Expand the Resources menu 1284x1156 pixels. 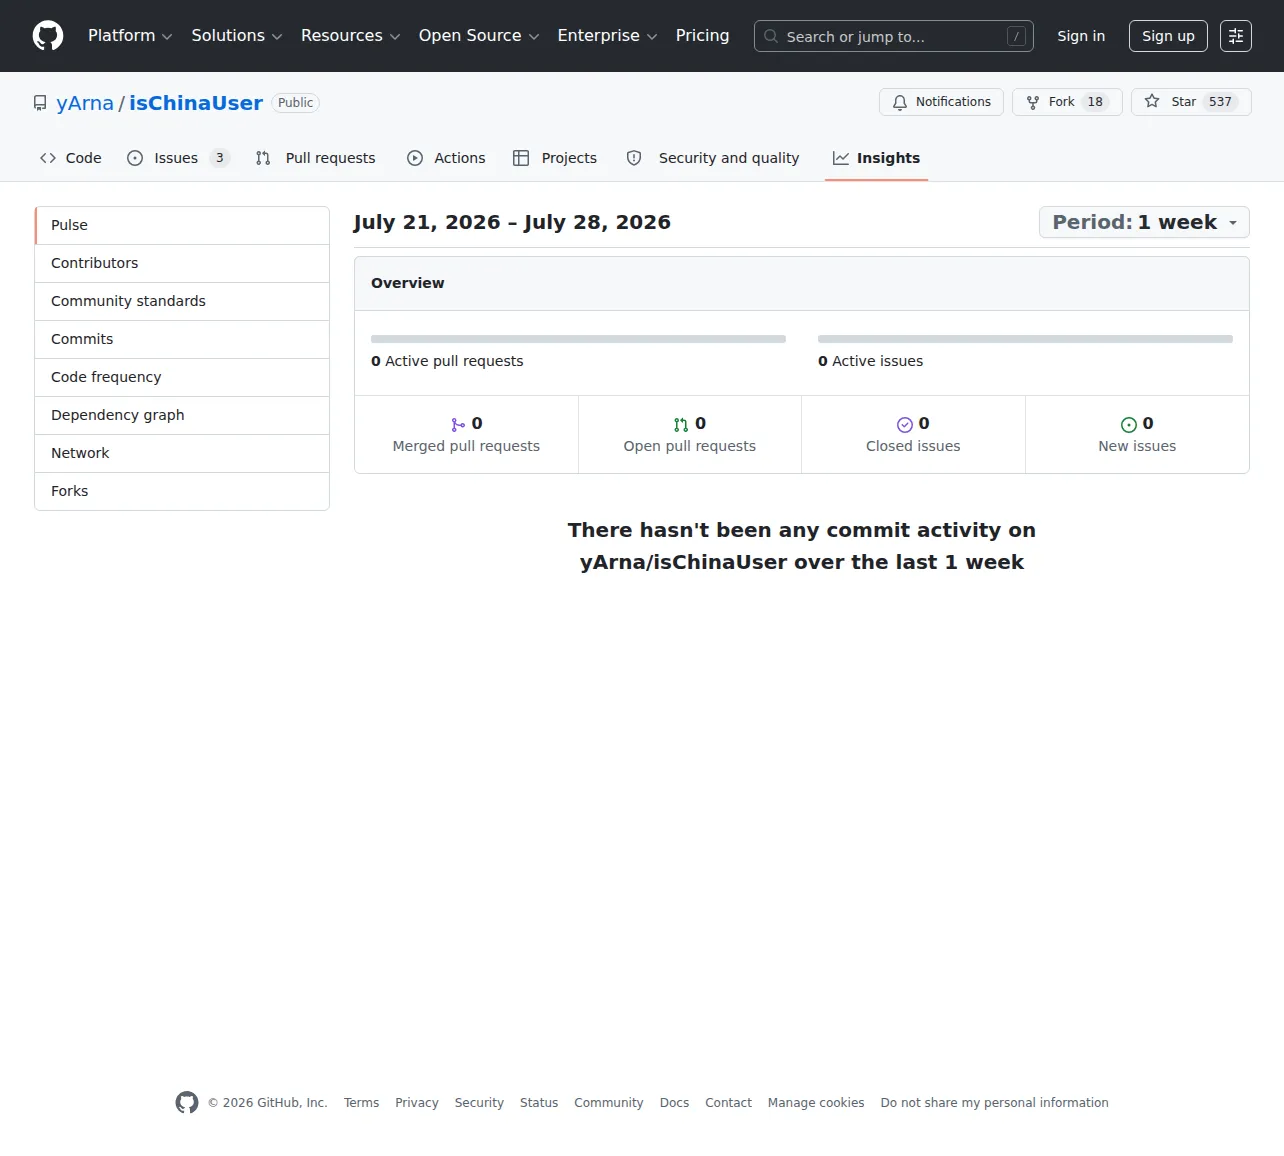(351, 36)
